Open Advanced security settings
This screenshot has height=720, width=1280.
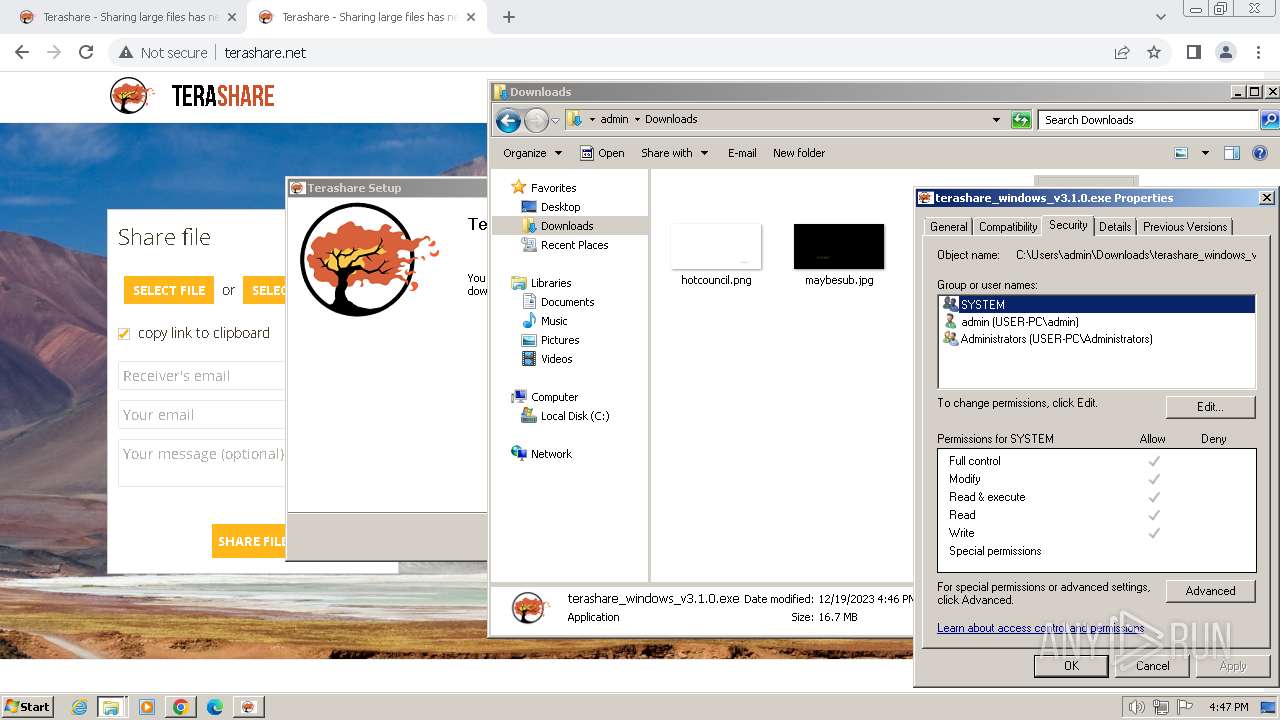click(1210, 591)
